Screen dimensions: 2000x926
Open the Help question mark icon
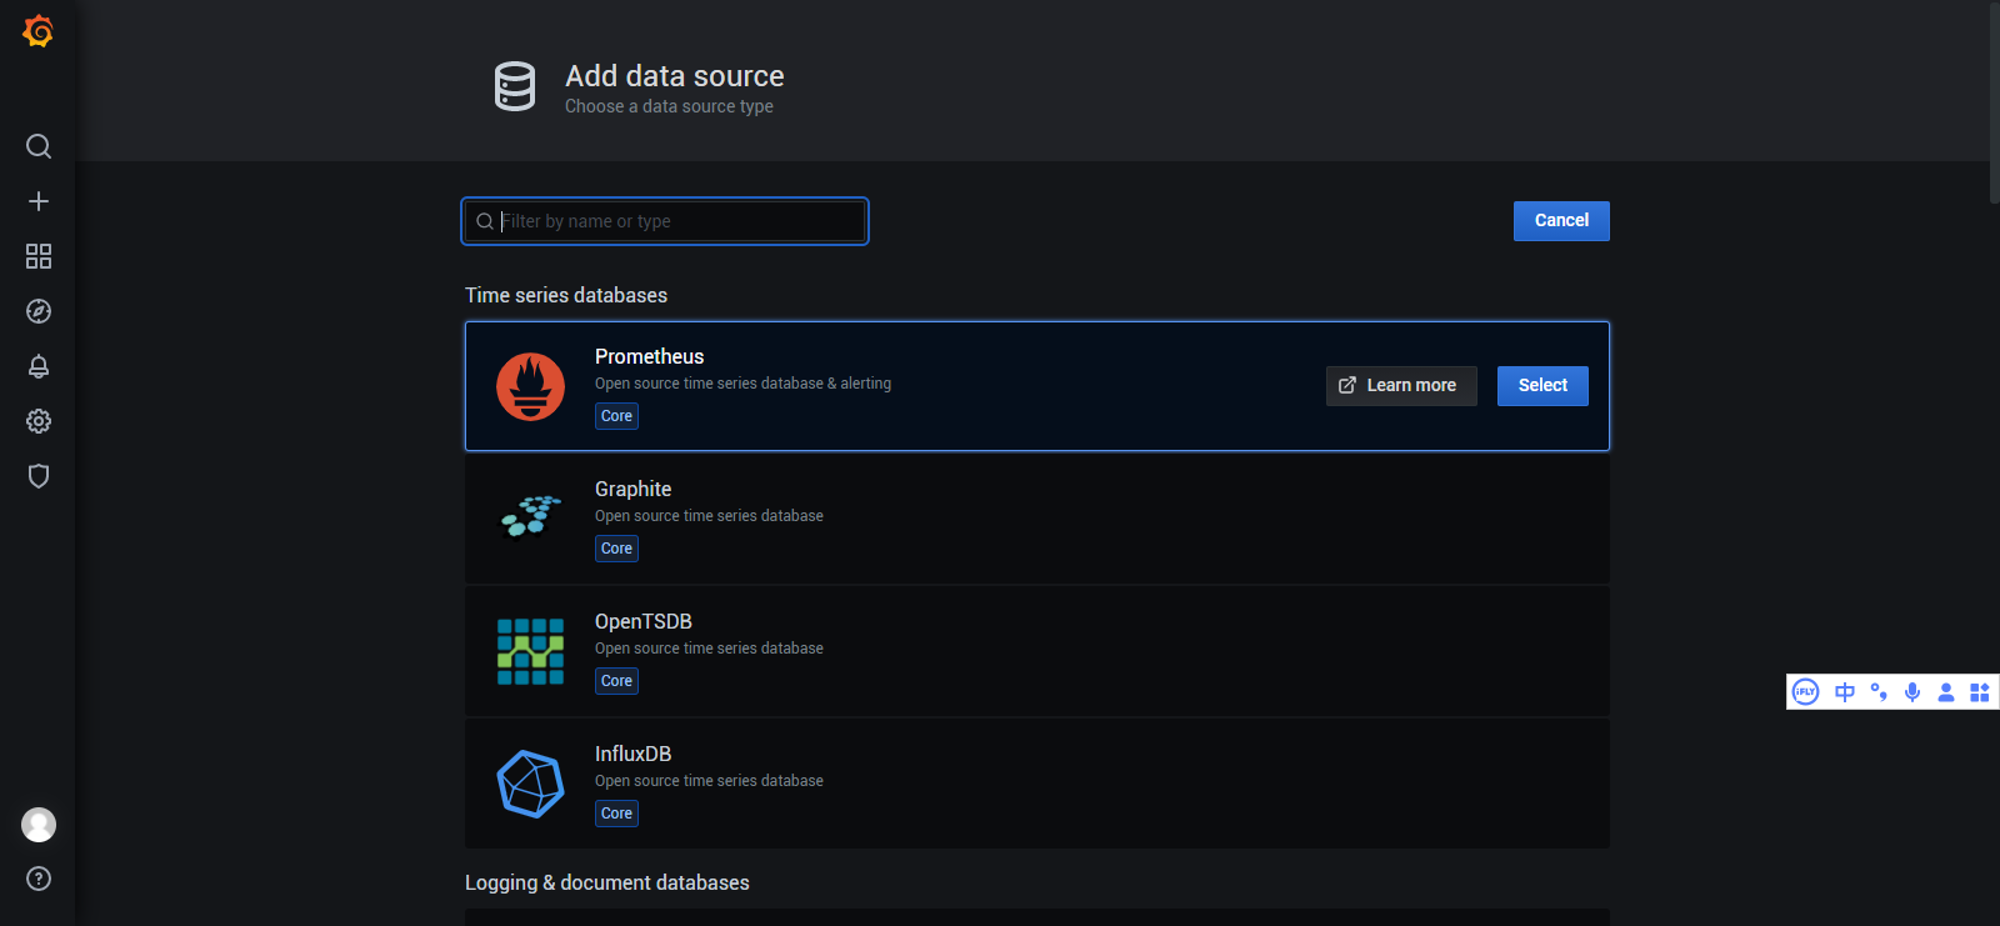(x=38, y=879)
